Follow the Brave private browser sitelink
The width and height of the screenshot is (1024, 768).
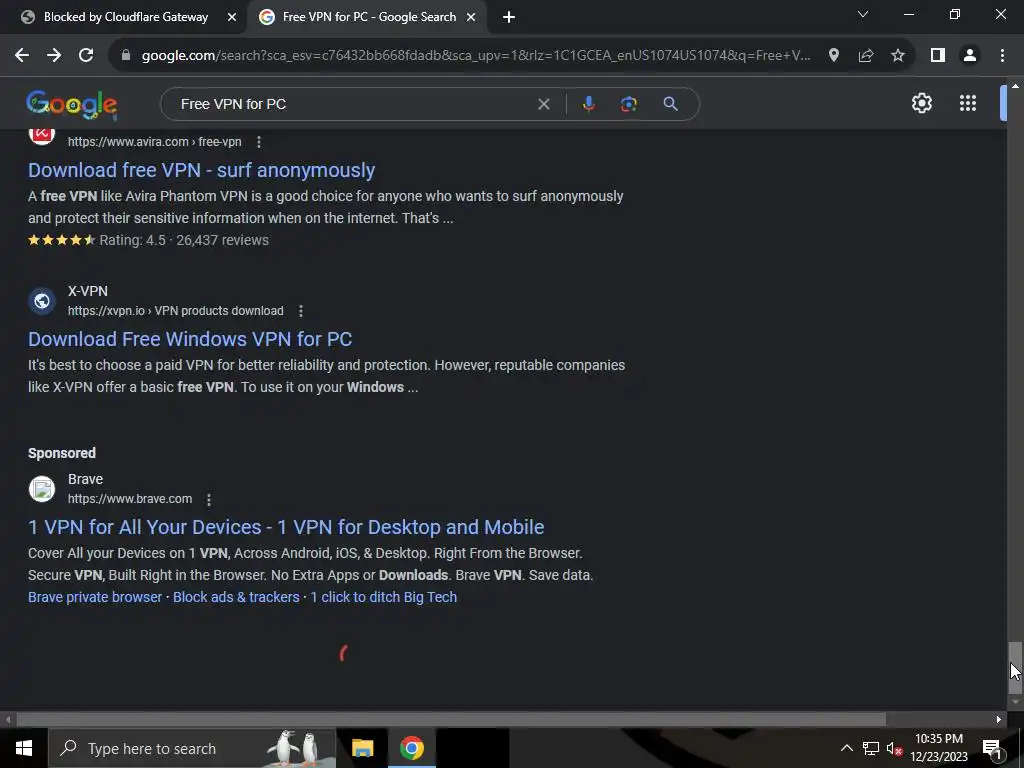(x=95, y=597)
